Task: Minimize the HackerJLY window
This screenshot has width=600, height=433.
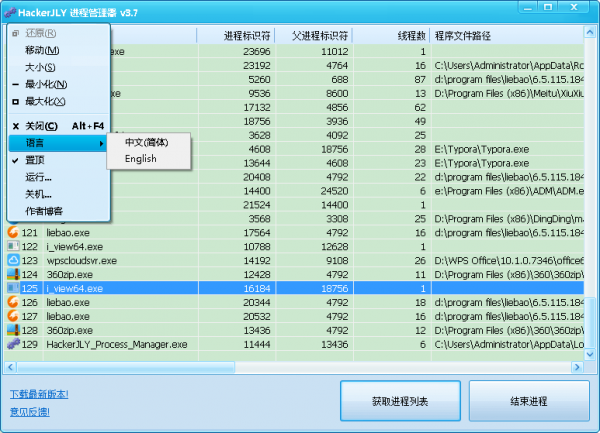Action: coord(528,7)
